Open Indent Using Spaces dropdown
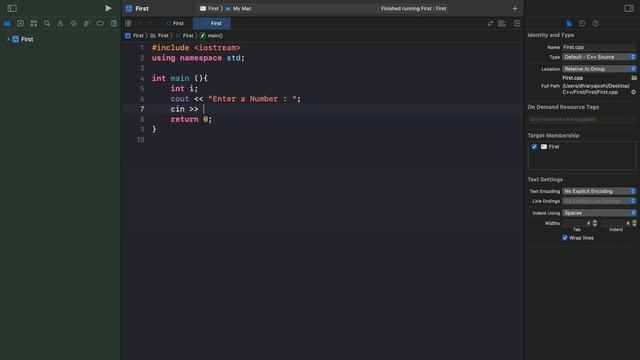 coord(599,213)
